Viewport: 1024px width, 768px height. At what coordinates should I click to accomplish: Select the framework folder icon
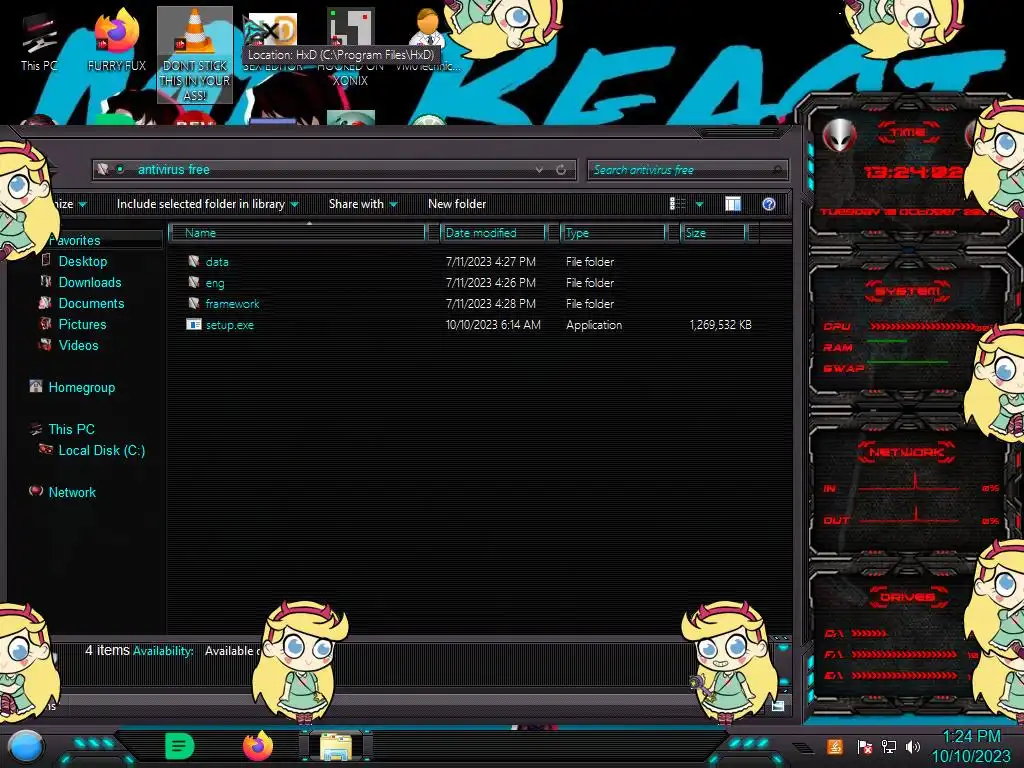tap(193, 303)
